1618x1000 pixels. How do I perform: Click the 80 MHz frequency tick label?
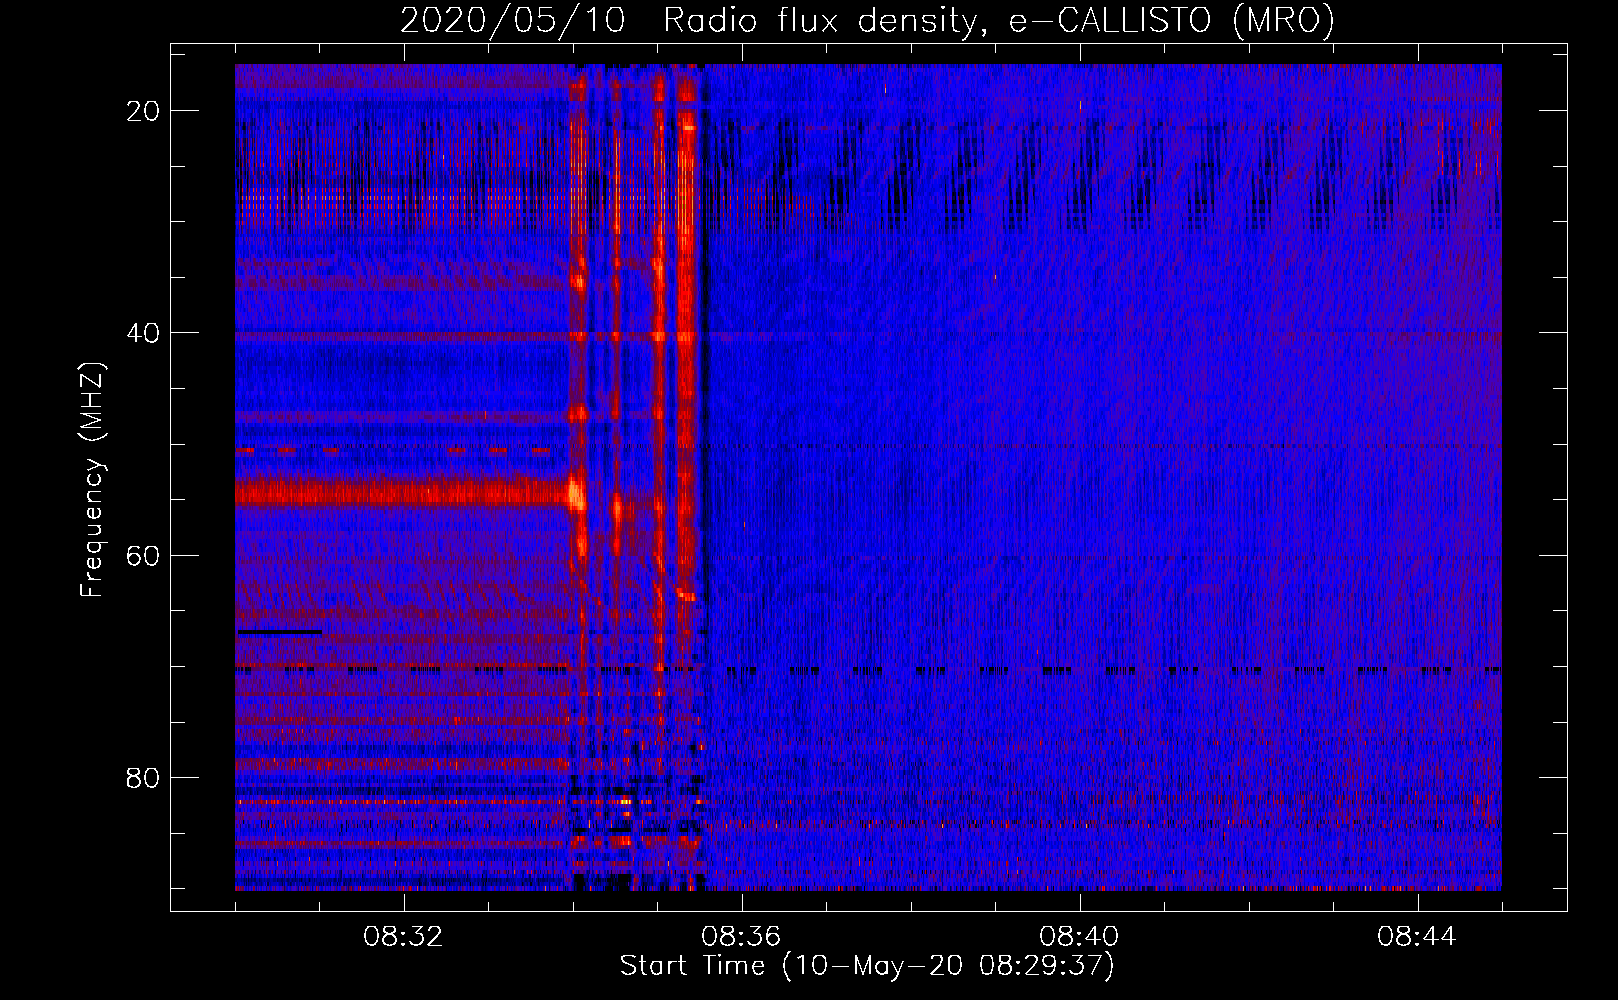tap(143, 777)
